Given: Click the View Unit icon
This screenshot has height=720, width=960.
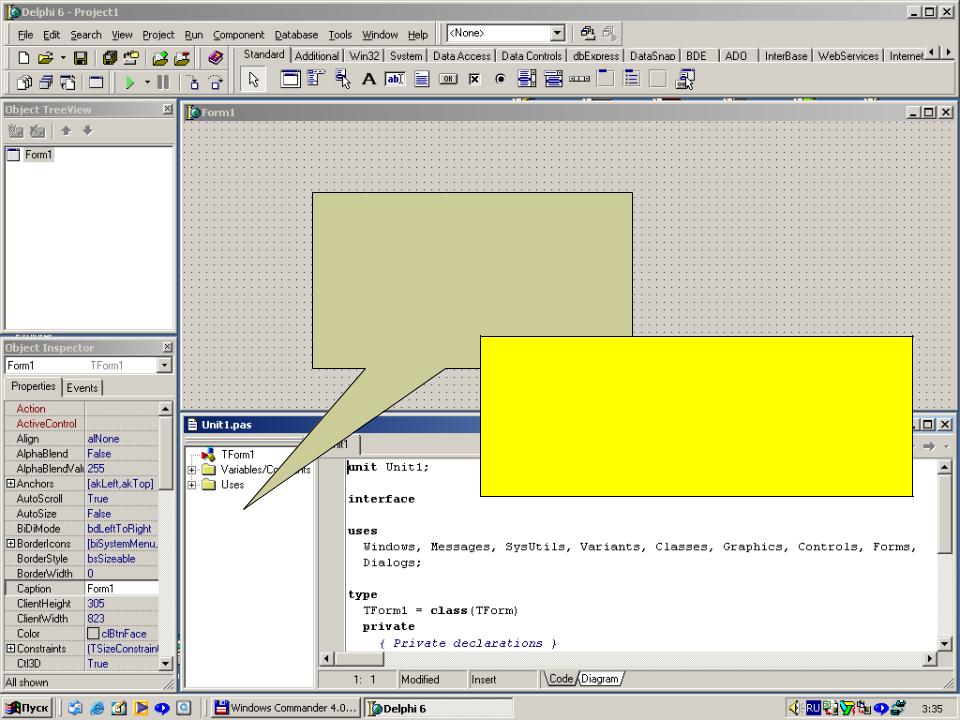Looking at the screenshot, I should tap(24, 81).
